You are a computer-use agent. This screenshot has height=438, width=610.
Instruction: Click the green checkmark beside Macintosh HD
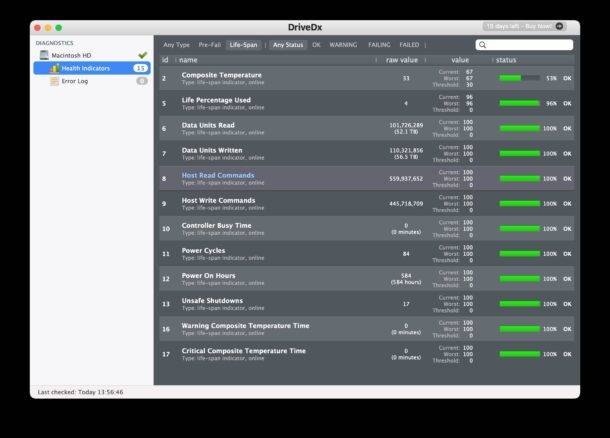[x=143, y=55]
